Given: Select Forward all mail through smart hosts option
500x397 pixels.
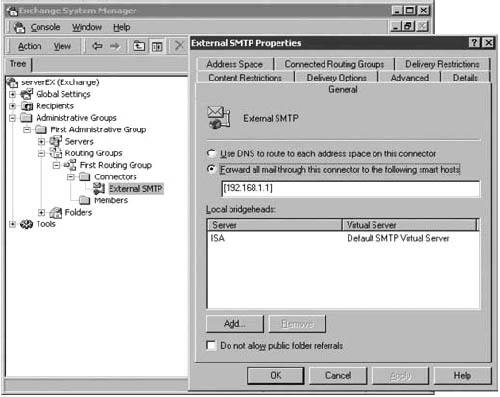Looking at the screenshot, I should click(211, 169).
